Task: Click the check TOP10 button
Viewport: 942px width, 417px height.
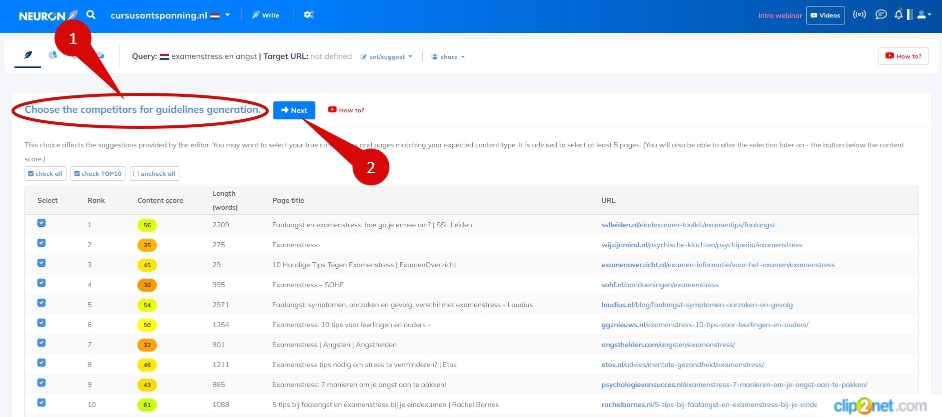Action: (97, 173)
